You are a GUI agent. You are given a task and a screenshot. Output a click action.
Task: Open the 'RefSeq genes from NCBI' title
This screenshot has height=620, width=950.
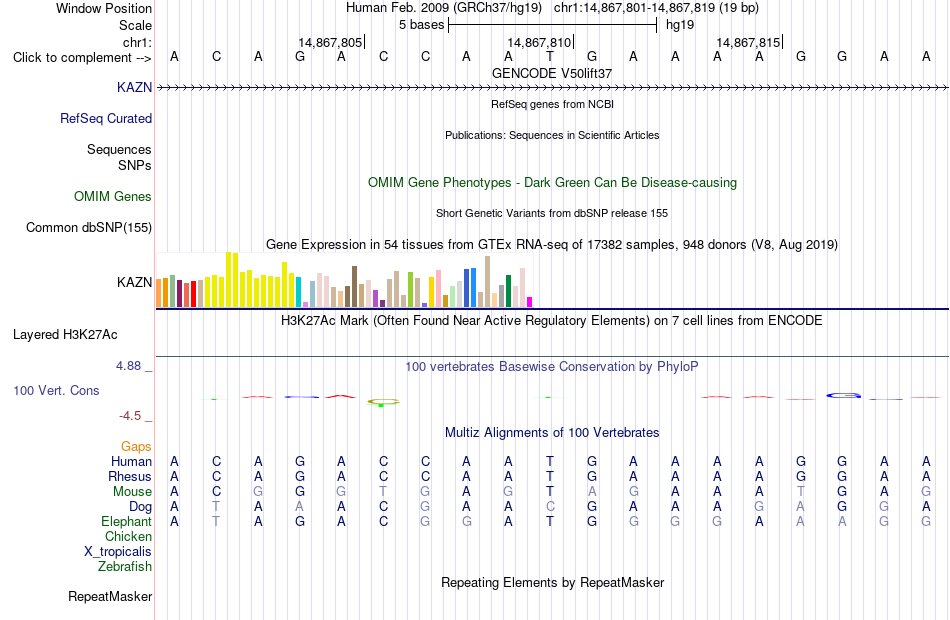pyautogui.click(x=553, y=104)
